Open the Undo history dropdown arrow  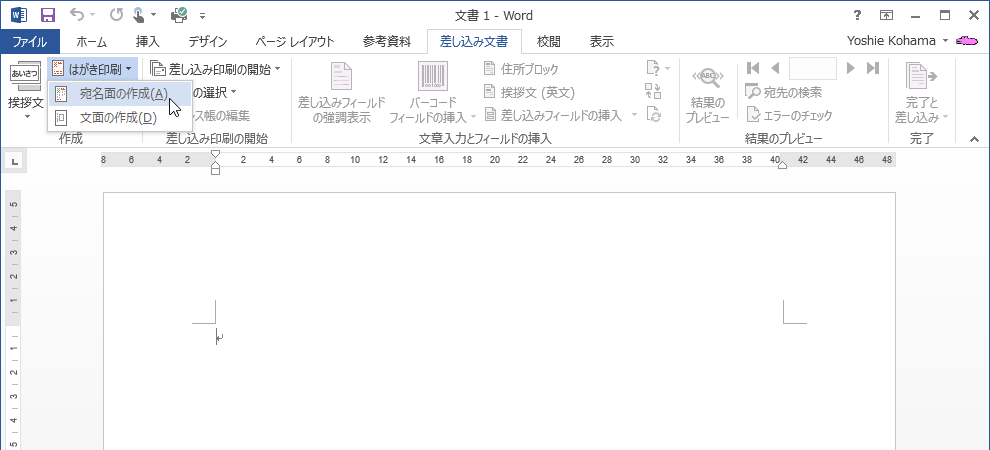(92, 15)
